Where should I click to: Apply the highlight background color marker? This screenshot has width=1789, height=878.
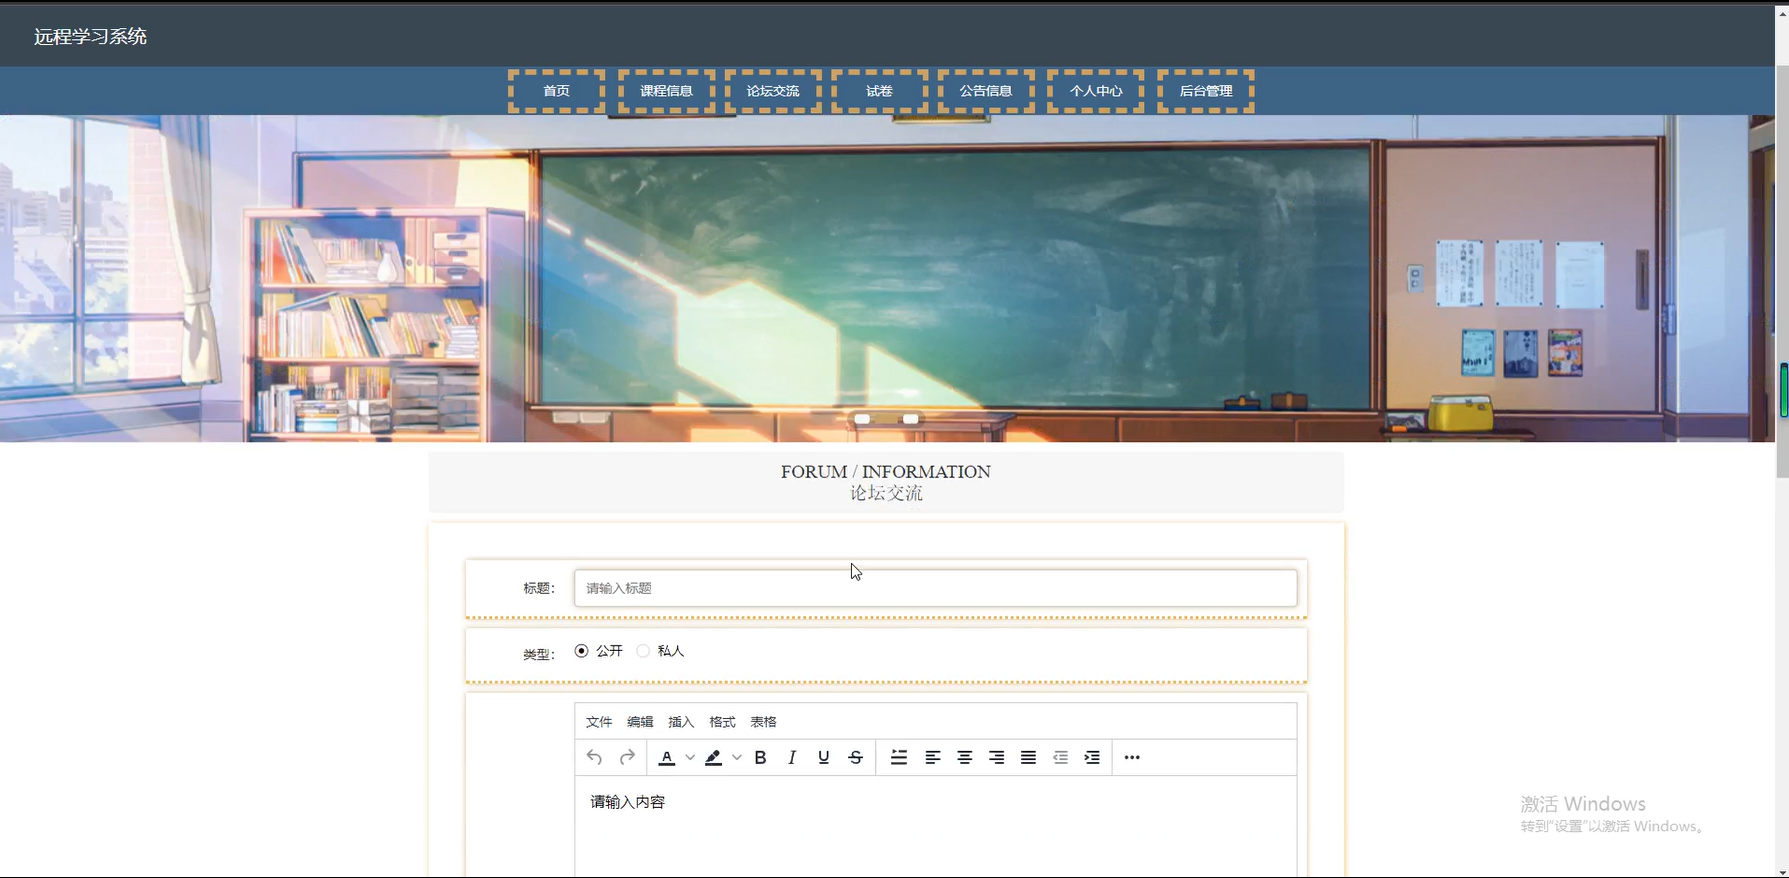713,757
